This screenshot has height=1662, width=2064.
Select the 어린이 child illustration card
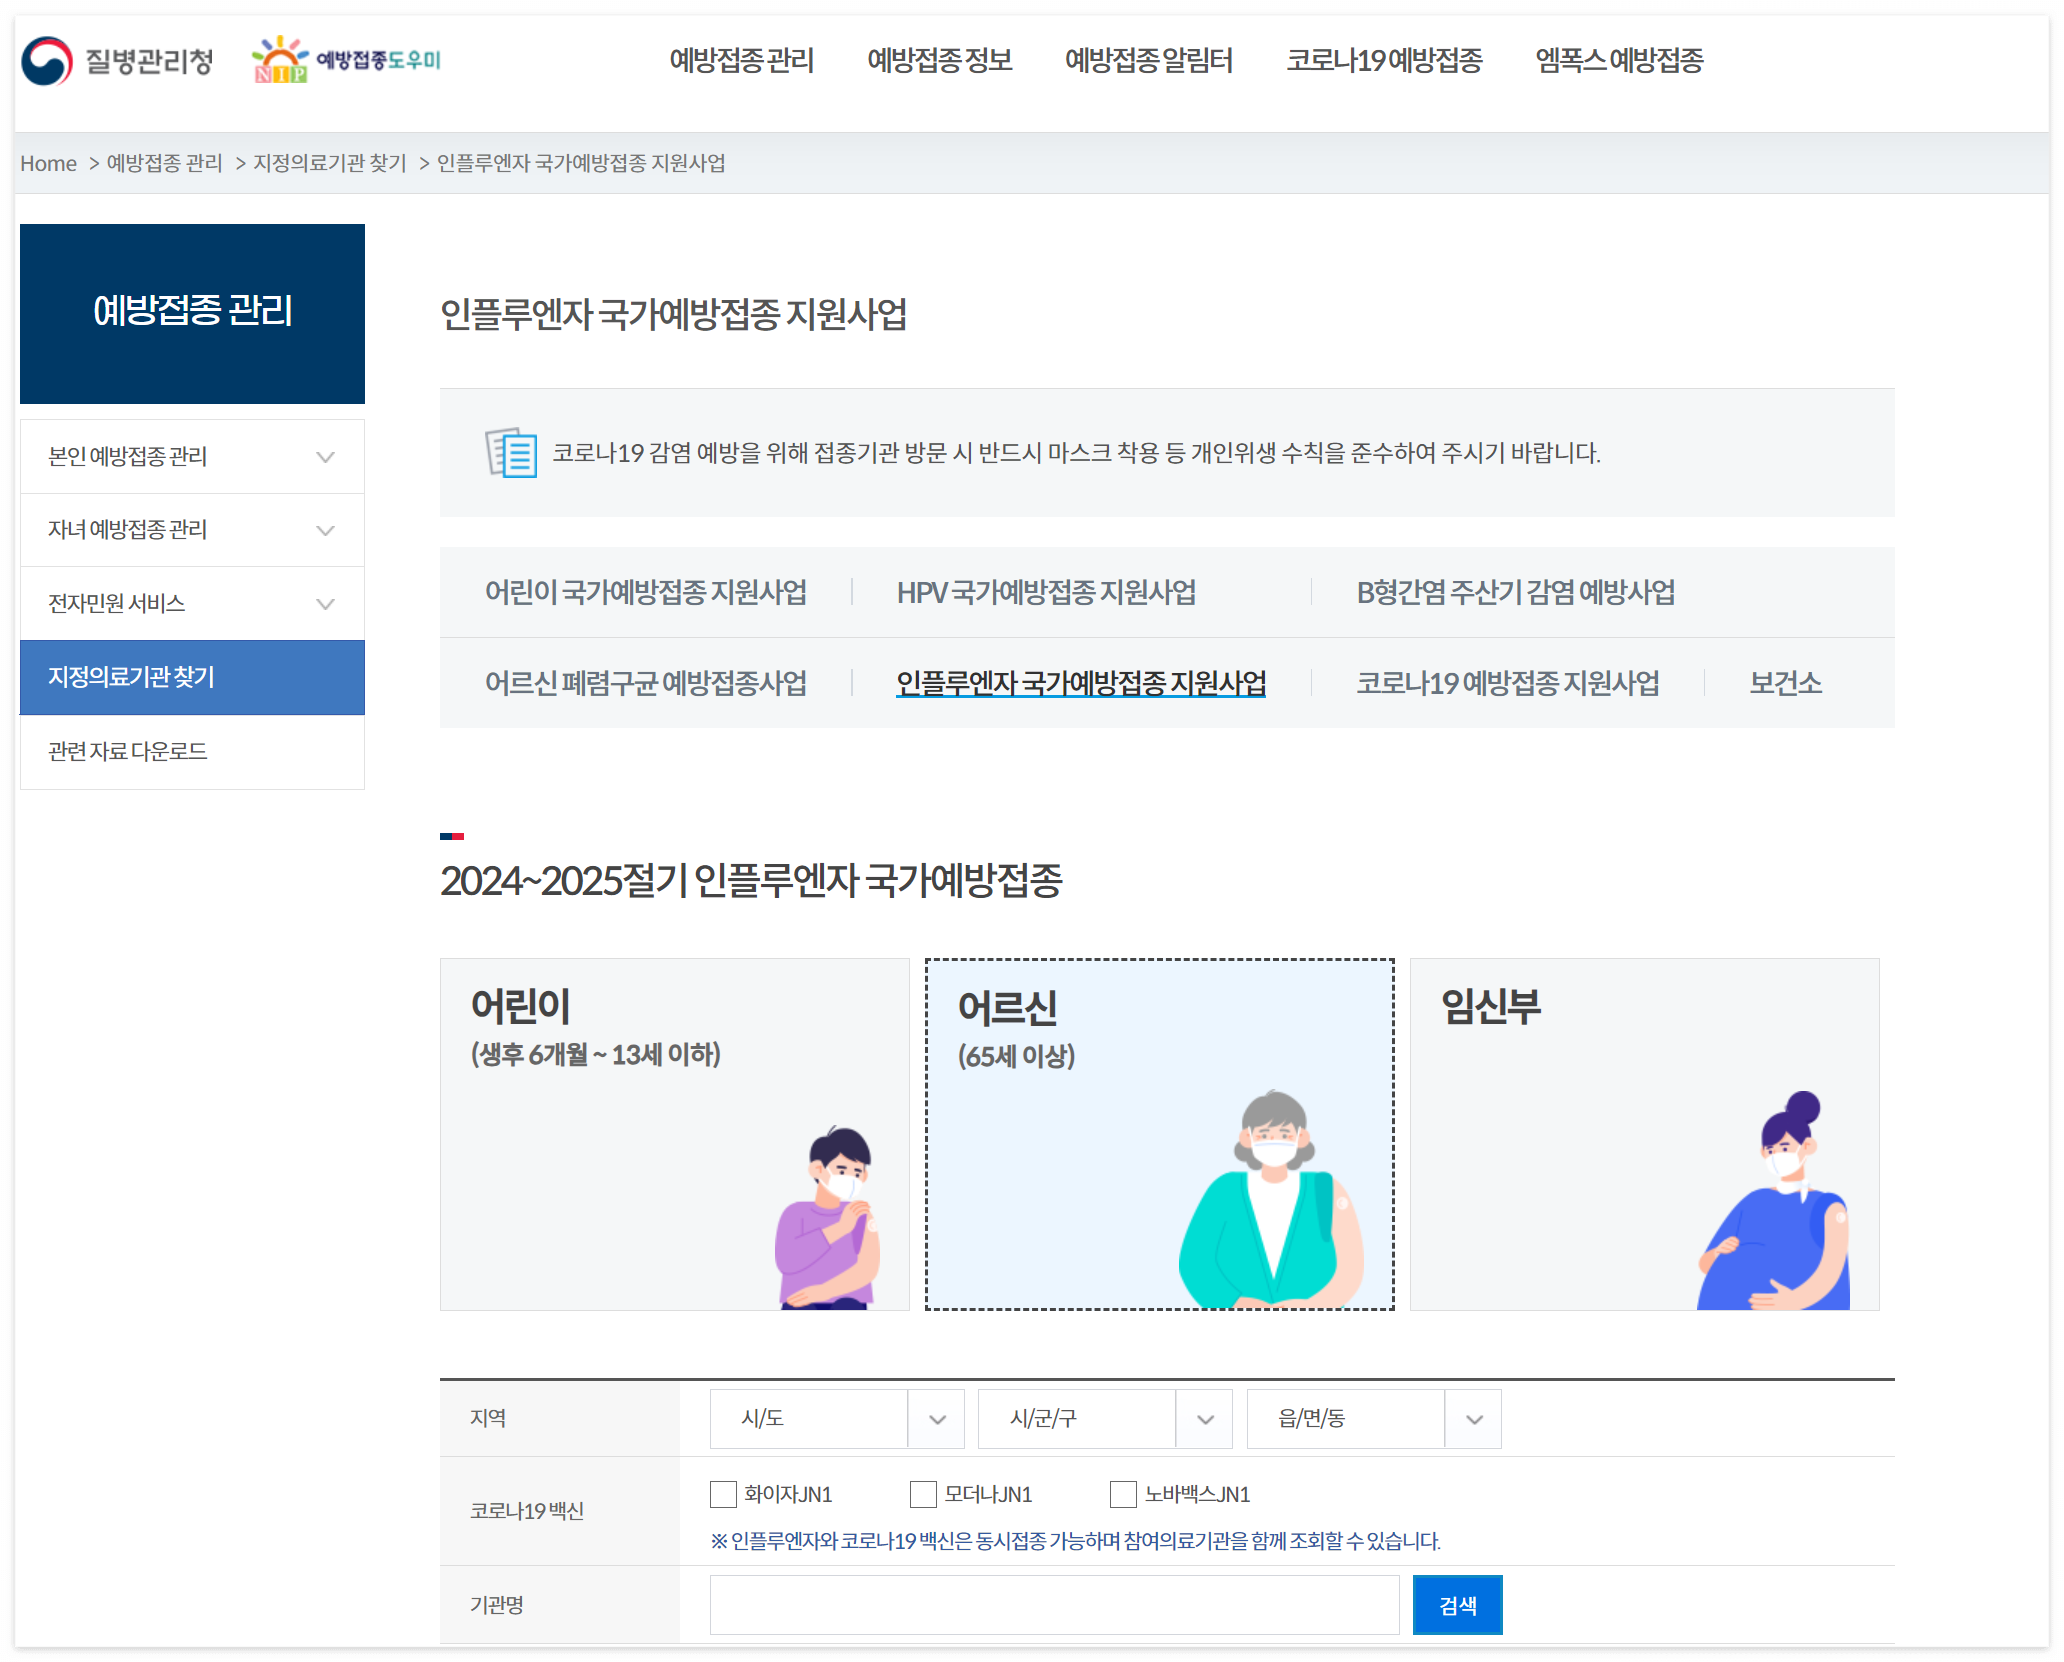[674, 1133]
